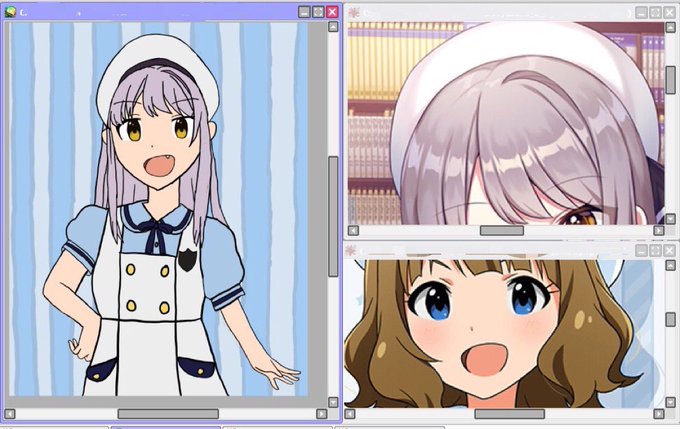Click the bottom-right window's horizontal scrollbar thumb

tap(510, 414)
